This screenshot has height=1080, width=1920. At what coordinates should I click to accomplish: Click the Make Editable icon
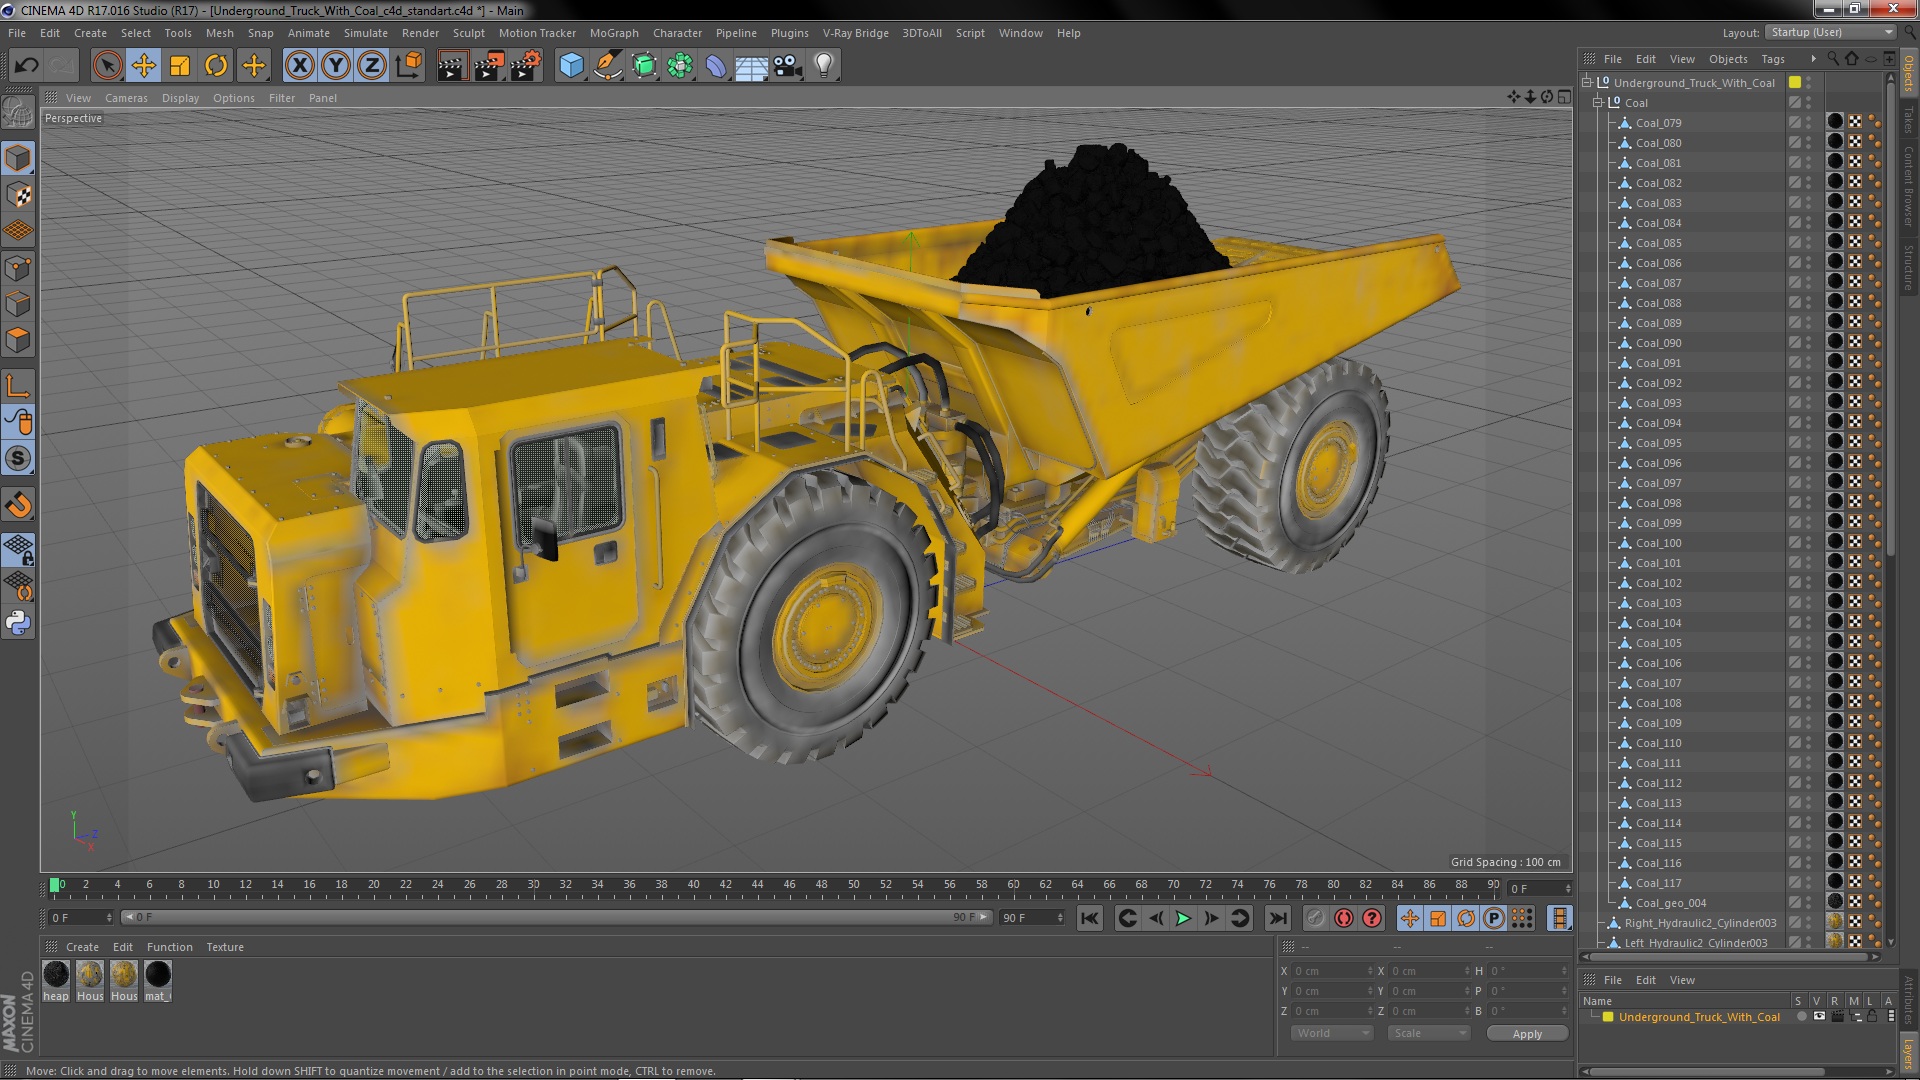click(x=18, y=112)
